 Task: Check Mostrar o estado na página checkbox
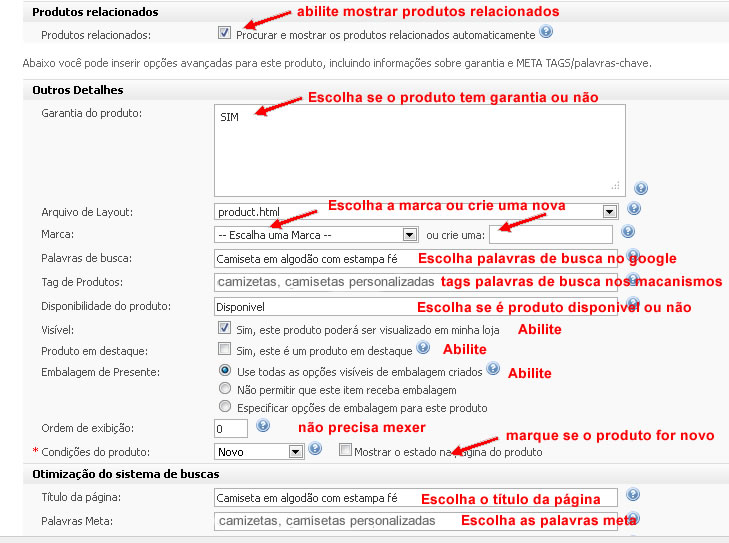coord(345,451)
